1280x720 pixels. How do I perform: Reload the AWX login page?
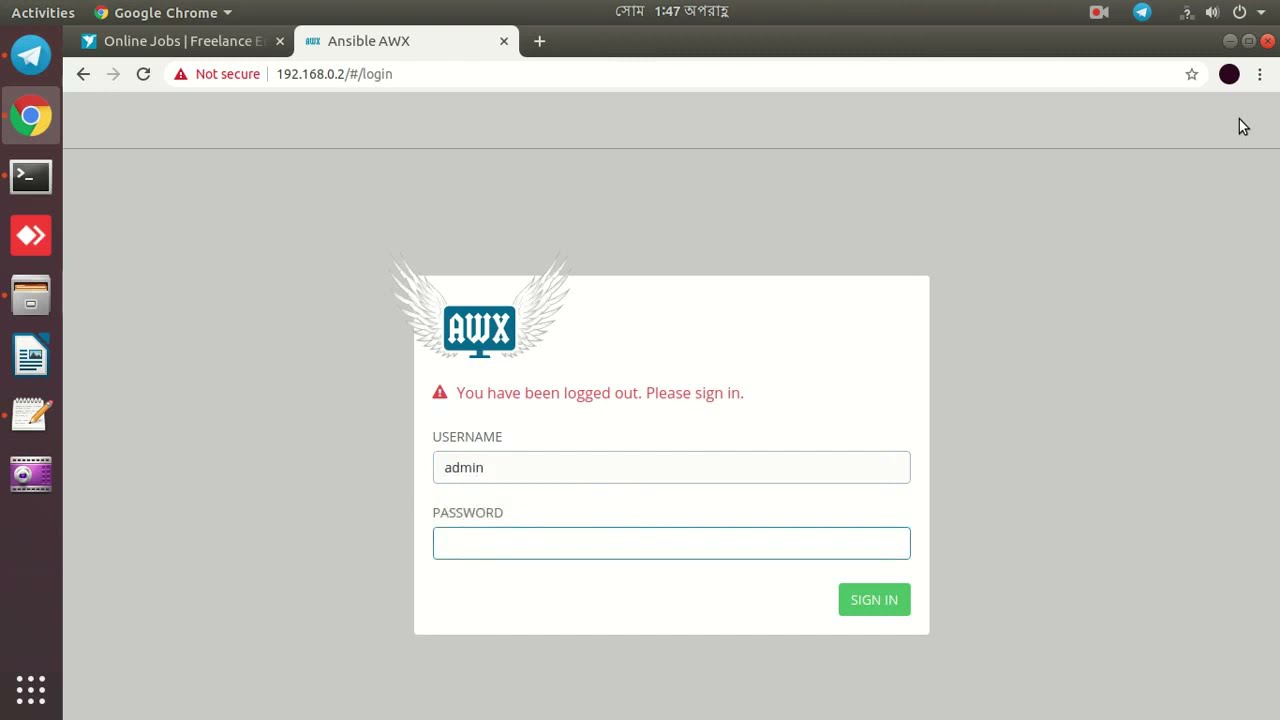tap(143, 74)
